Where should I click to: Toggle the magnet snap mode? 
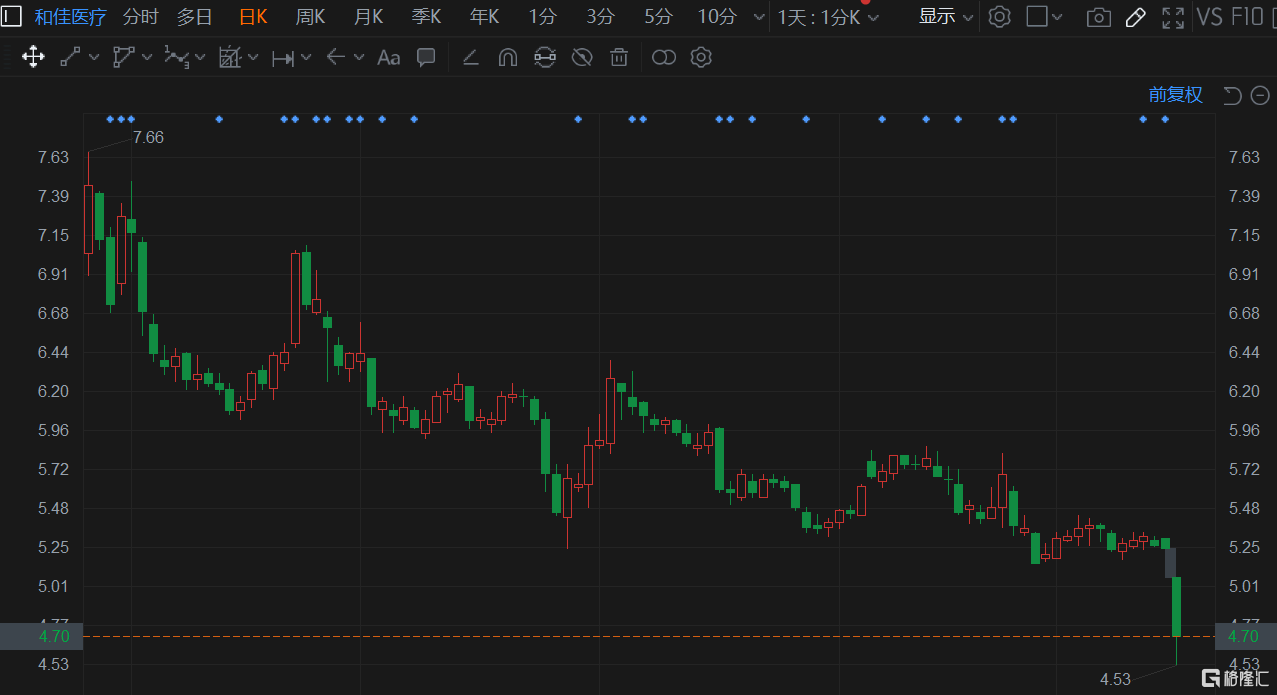pyautogui.click(x=507, y=57)
